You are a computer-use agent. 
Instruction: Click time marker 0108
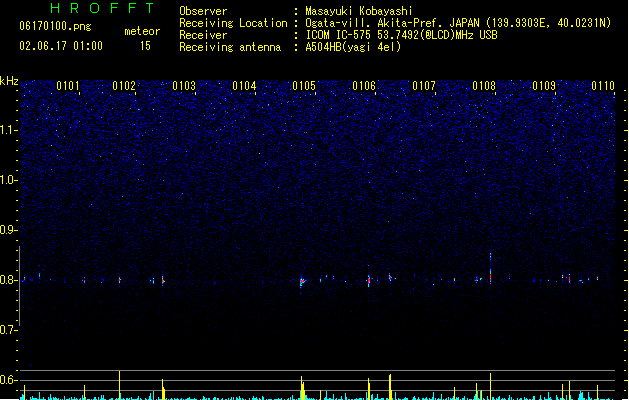(x=484, y=86)
